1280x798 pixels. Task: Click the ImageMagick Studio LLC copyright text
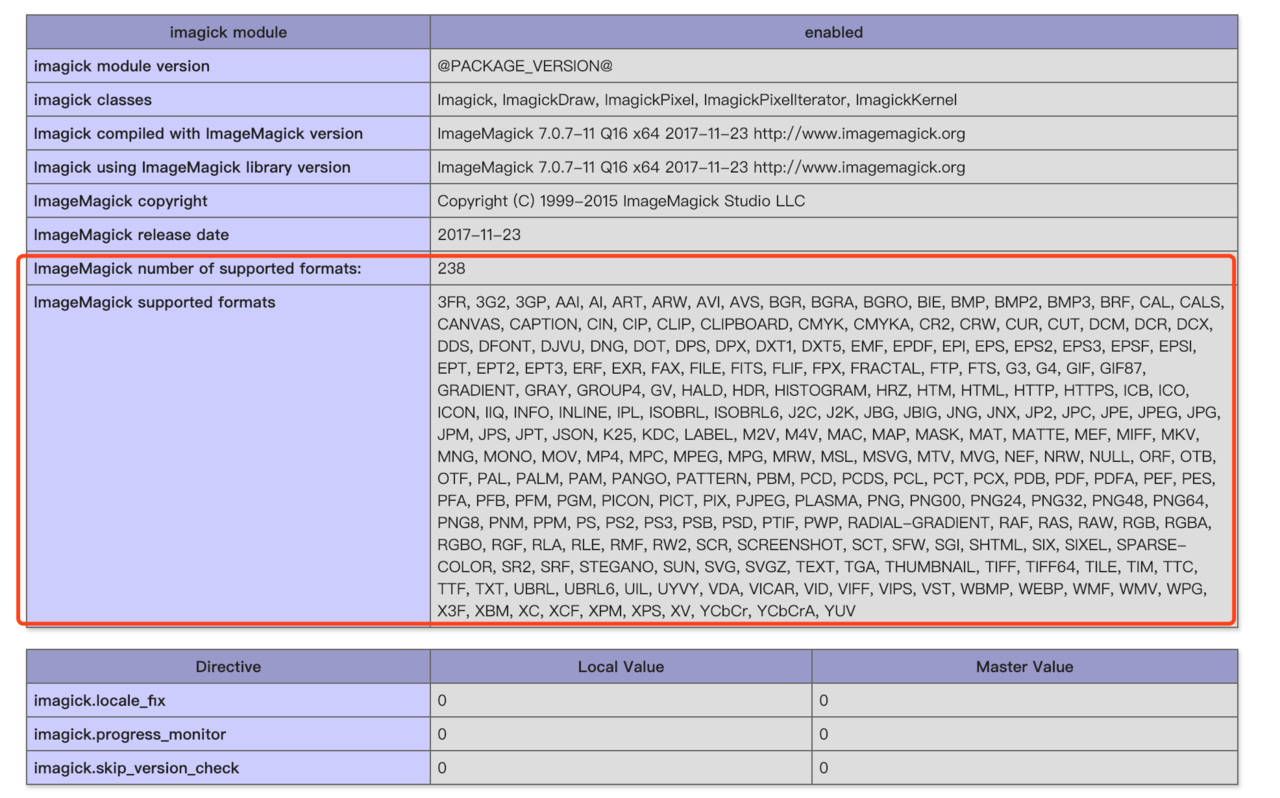pyautogui.click(x=714, y=201)
